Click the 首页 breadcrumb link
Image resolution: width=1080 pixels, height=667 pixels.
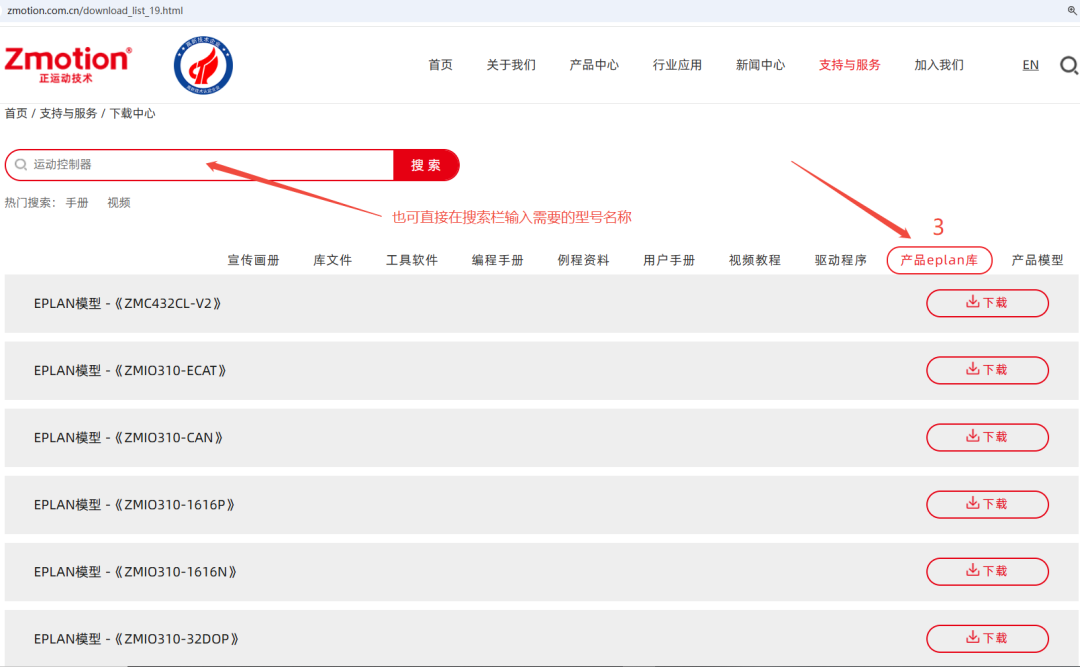(x=15, y=113)
